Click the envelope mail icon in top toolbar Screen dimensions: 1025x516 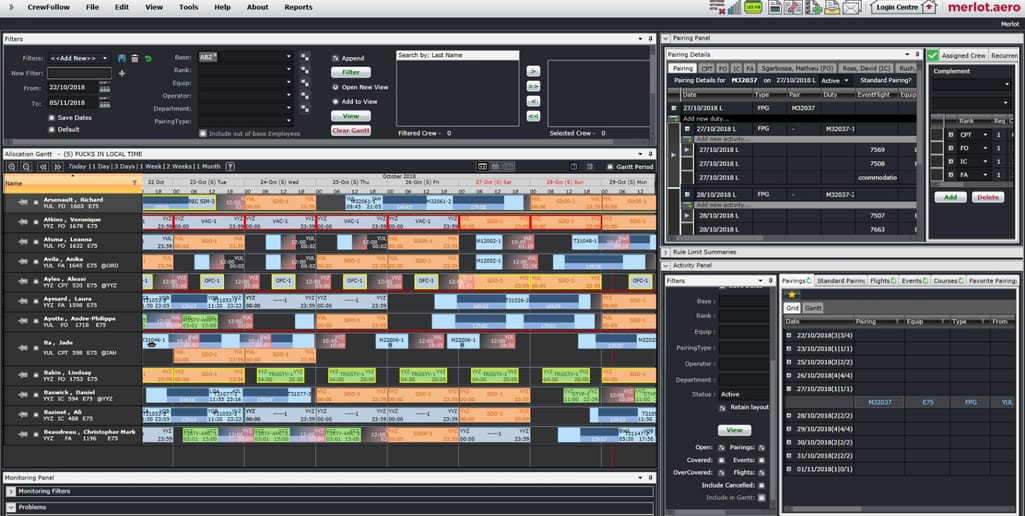pos(851,8)
